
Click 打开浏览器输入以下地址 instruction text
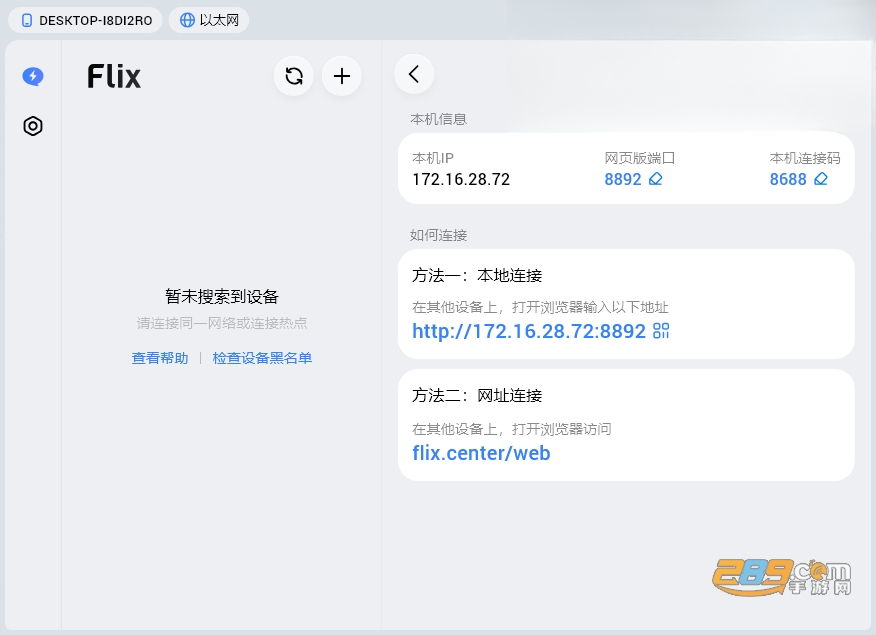(590, 307)
